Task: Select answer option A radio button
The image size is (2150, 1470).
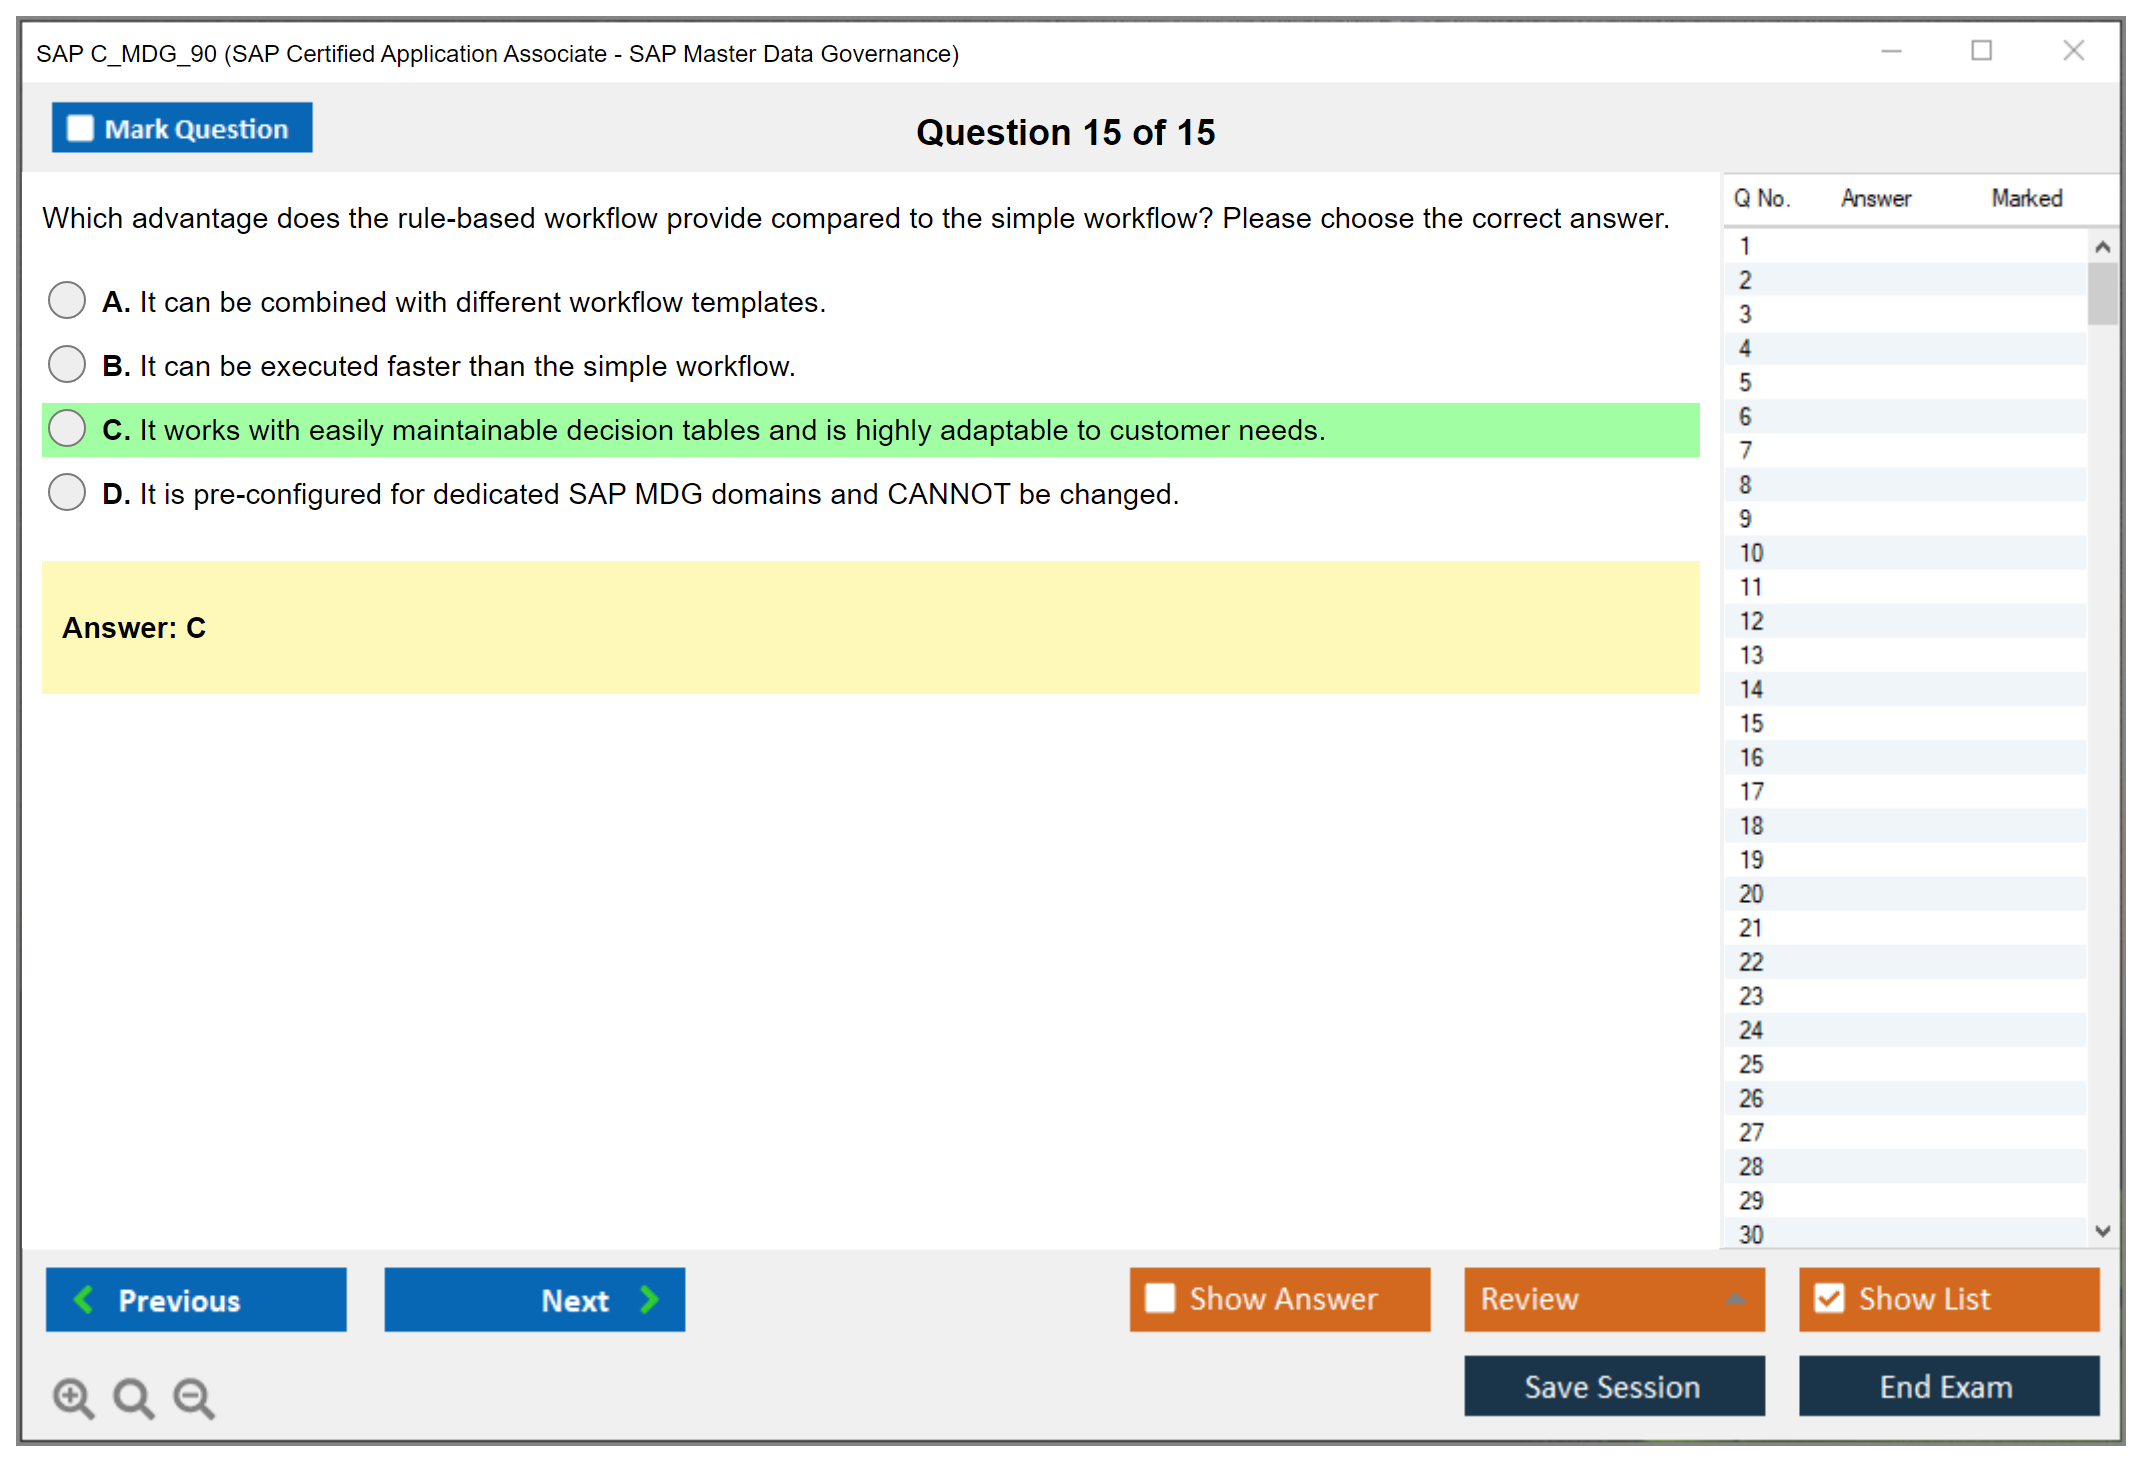Action: click(67, 300)
